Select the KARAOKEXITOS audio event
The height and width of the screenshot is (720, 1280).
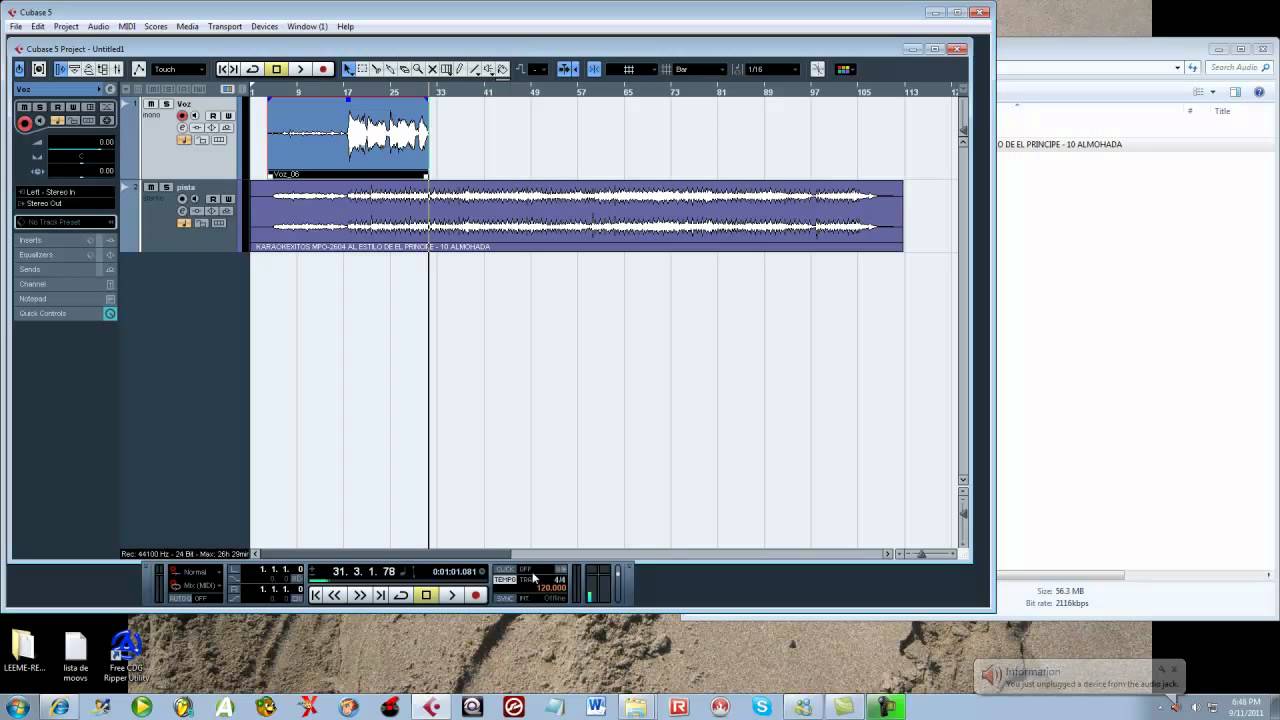(x=577, y=216)
